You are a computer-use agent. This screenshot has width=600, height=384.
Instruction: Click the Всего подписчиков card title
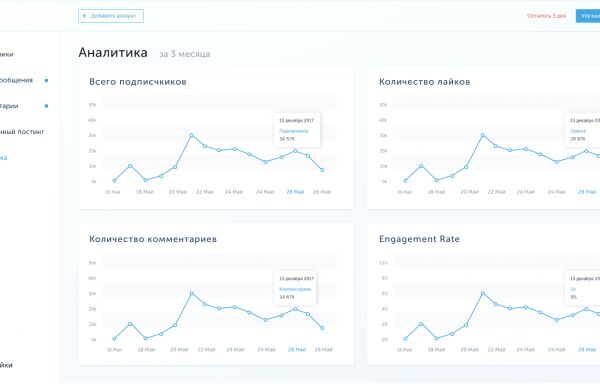pos(138,82)
